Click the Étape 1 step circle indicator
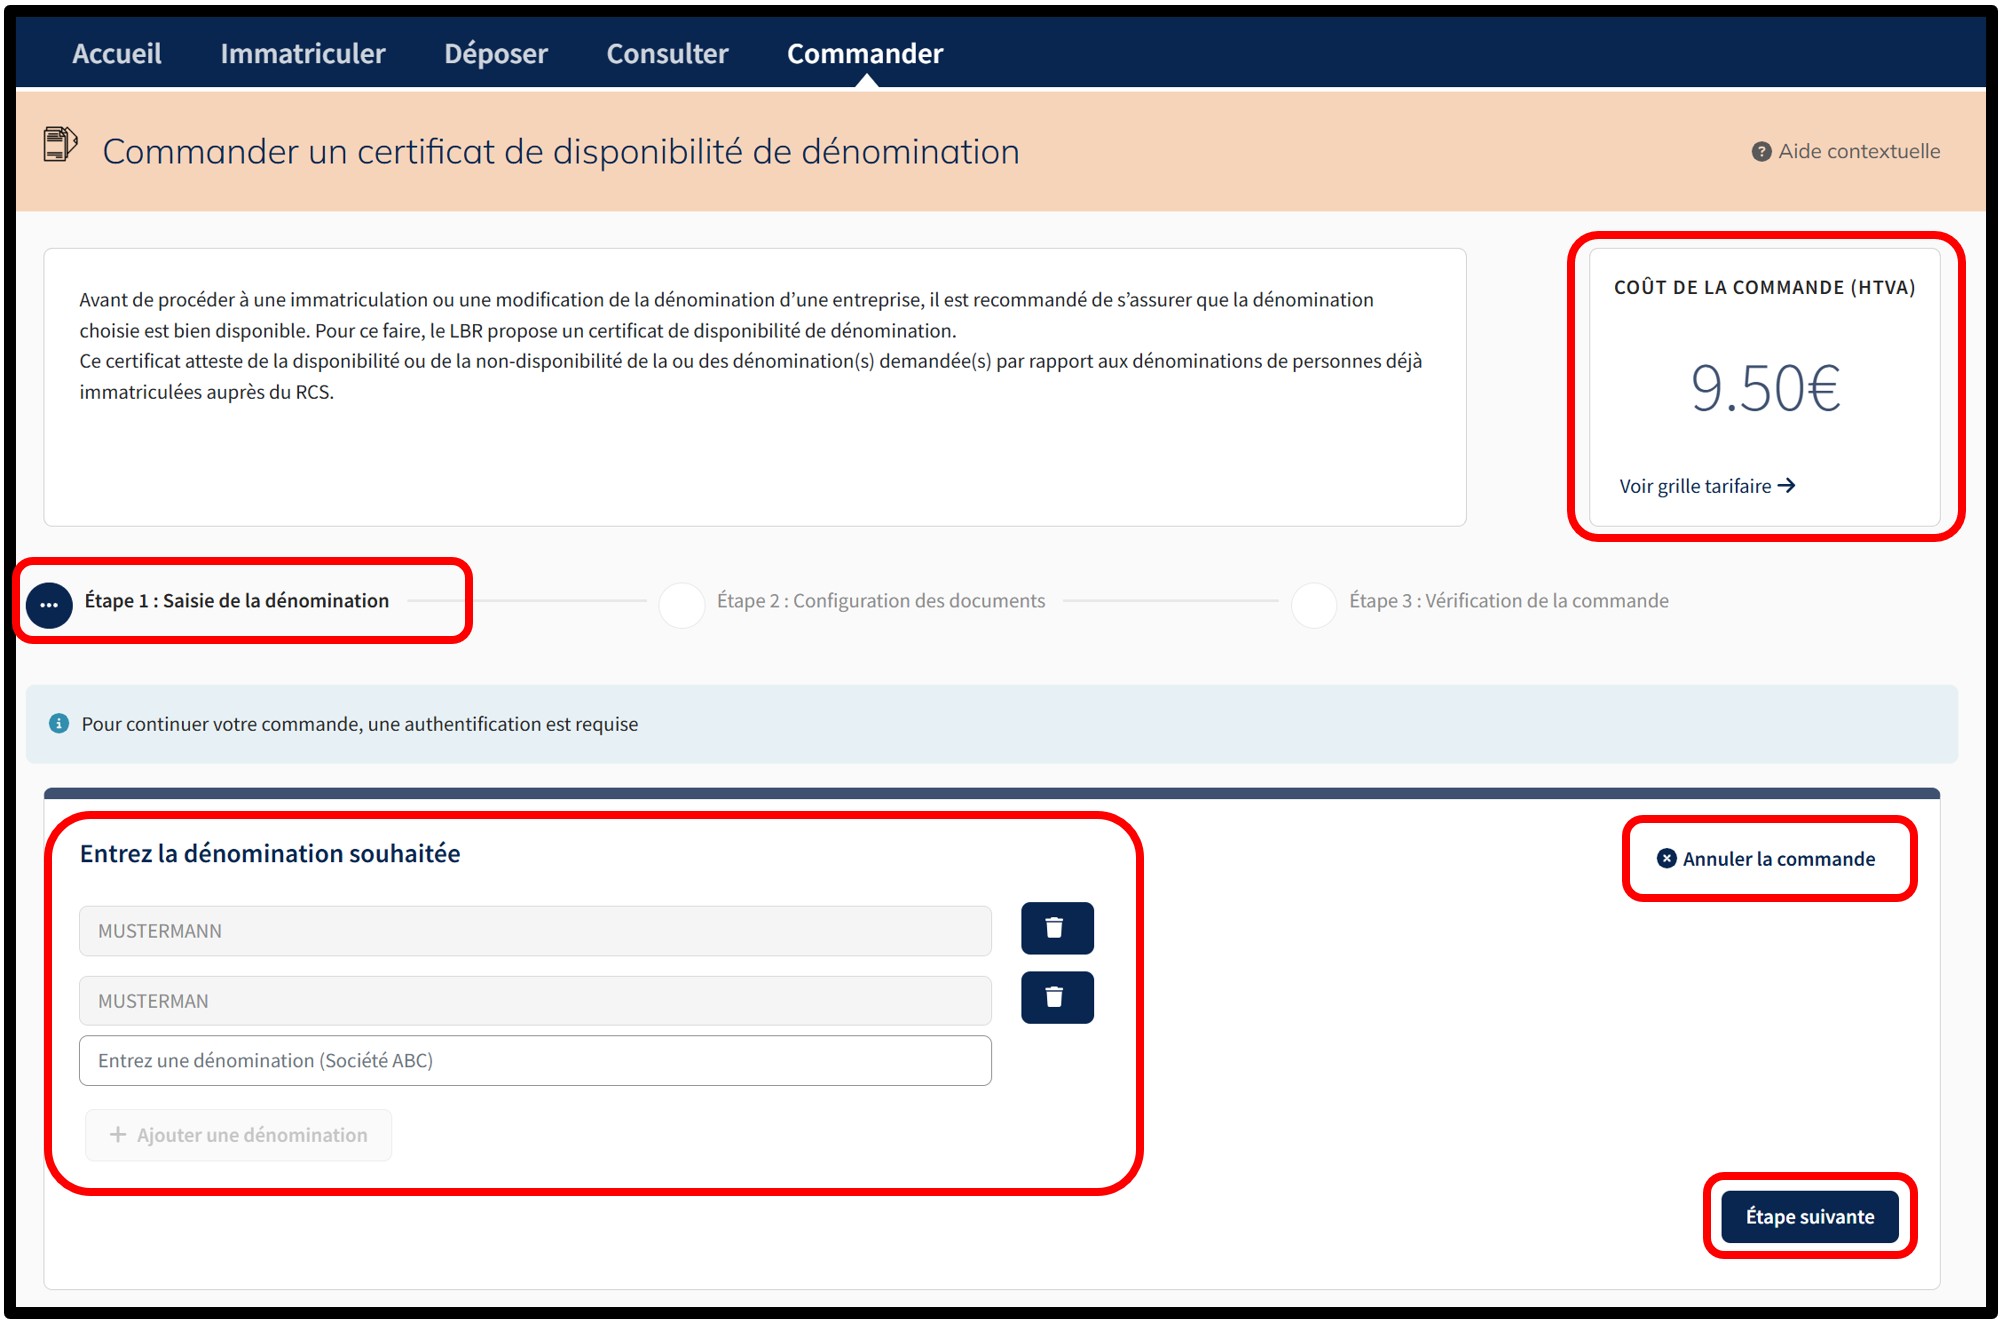Image resolution: width=2002 pixels, height=1324 pixels. 49,605
